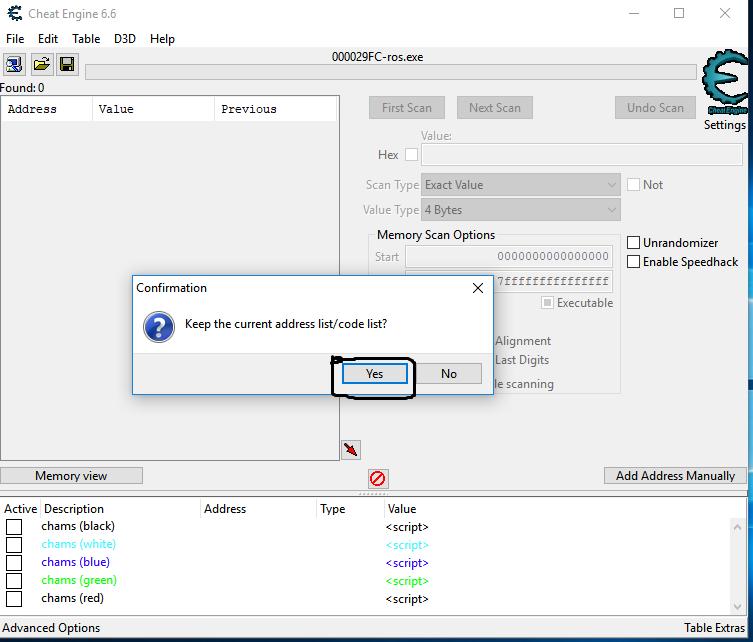Image resolution: width=753 pixels, height=642 pixels.
Task: Open the Table menu
Action: tap(86, 39)
